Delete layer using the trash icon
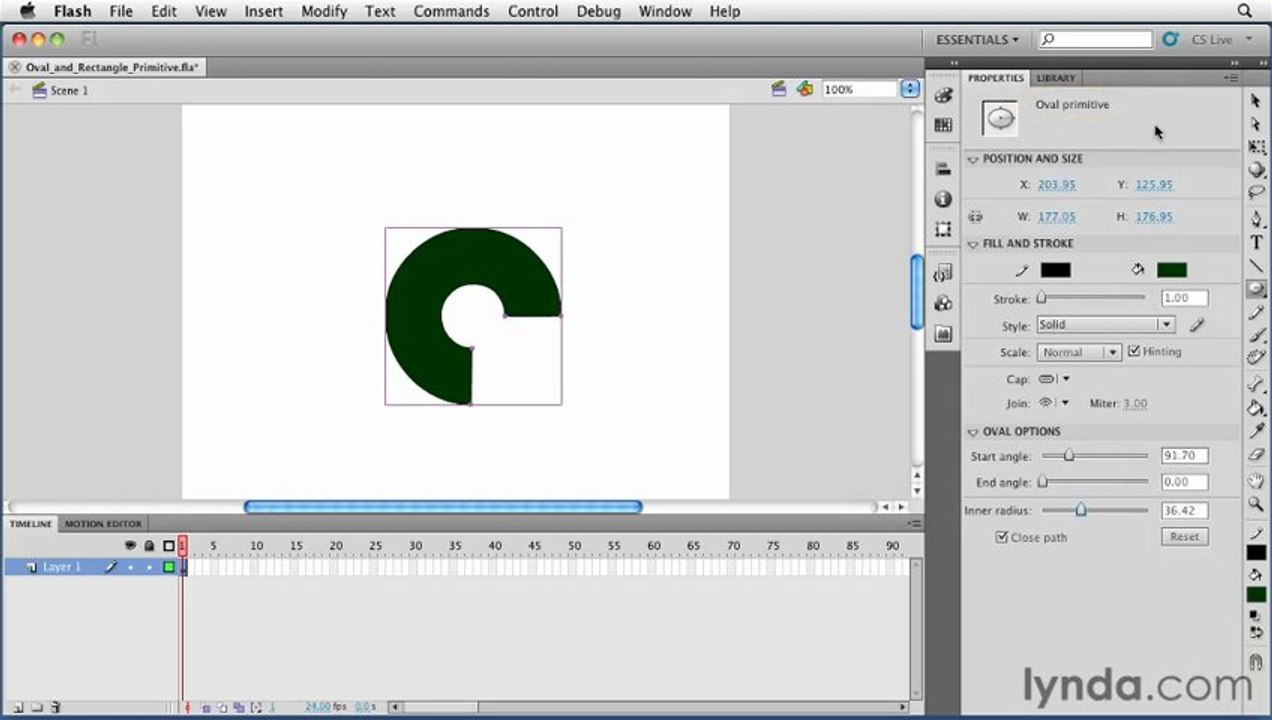Screen dimensions: 1272x720 click(x=56, y=707)
